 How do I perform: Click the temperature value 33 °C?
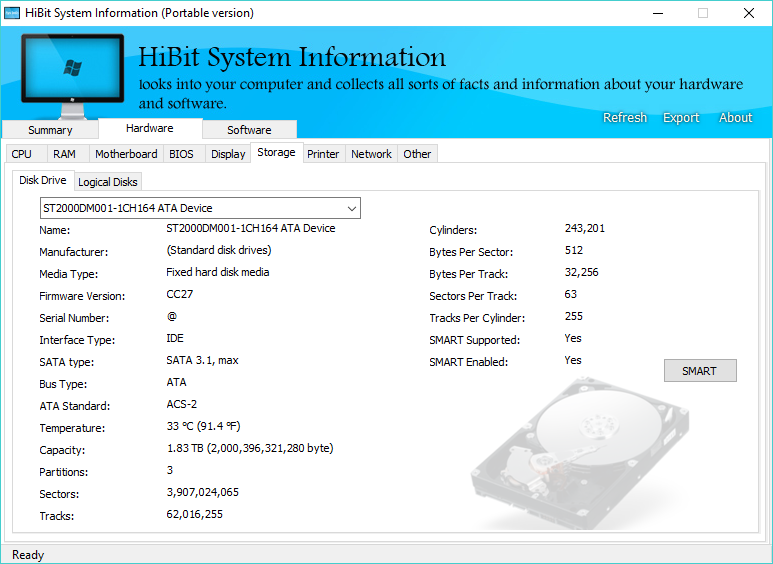point(204,426)
